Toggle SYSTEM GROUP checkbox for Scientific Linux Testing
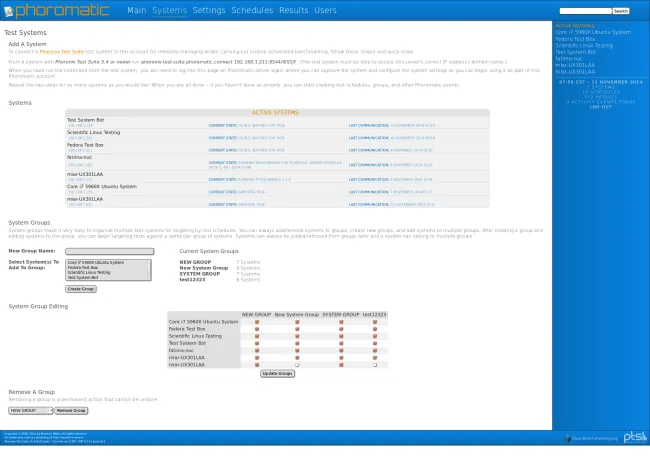The image size is (650, 456). click(341, 336)
